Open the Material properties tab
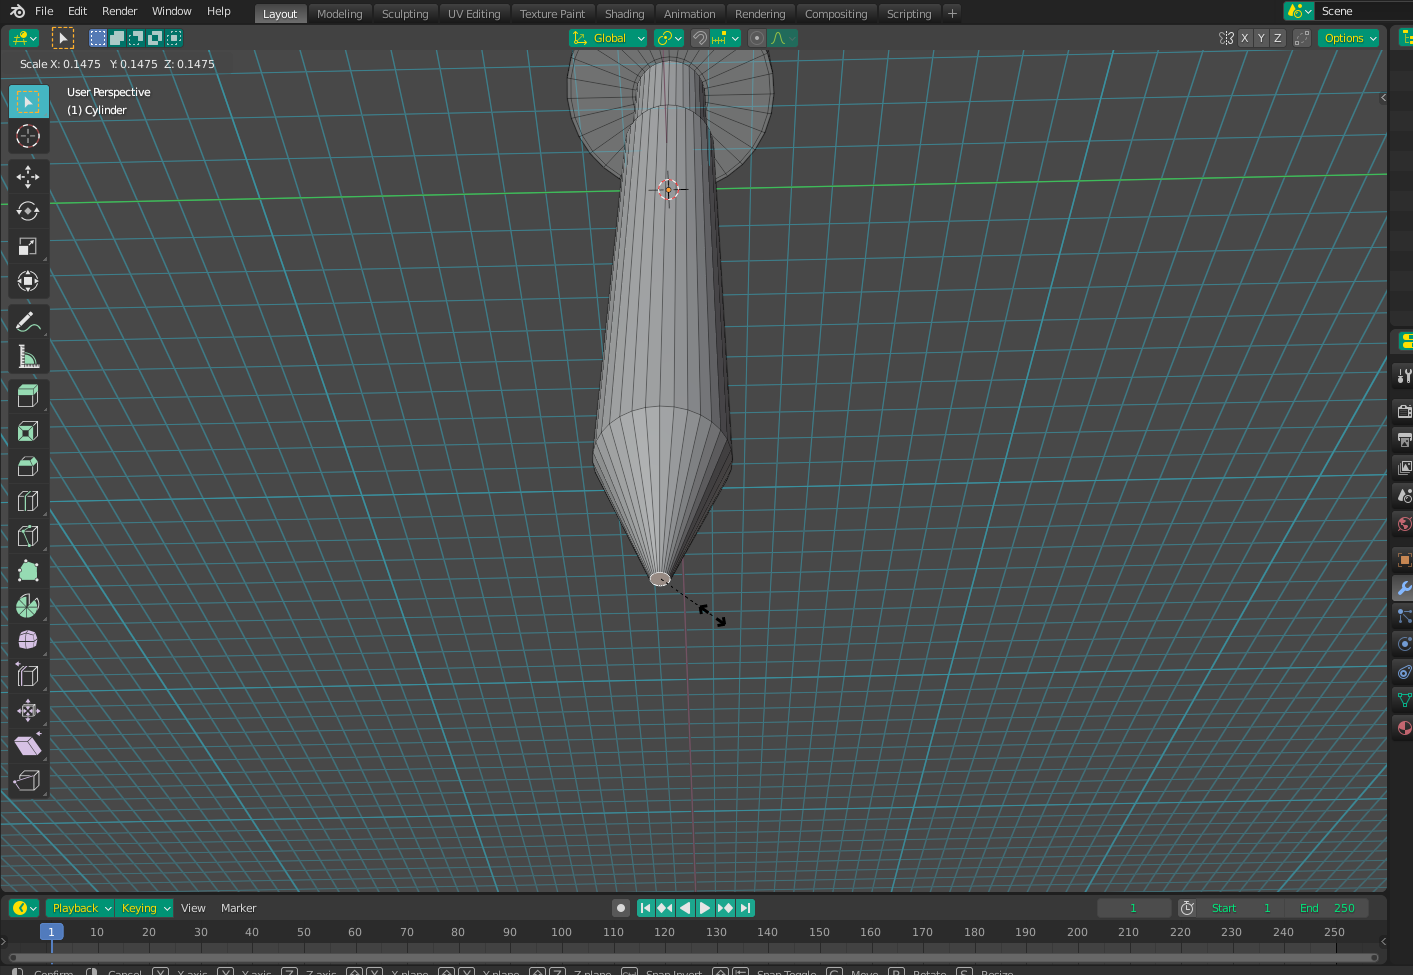Viewport: 1413px width, 975px height. point(1404,728)
